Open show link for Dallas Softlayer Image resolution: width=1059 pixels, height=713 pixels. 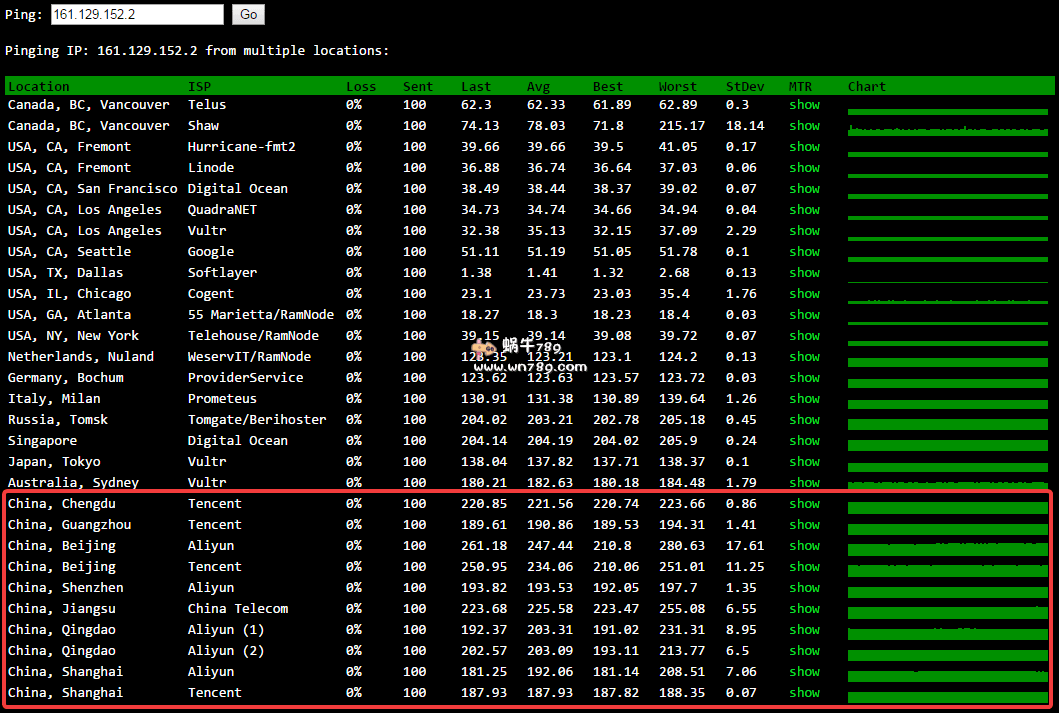[804, 273]
